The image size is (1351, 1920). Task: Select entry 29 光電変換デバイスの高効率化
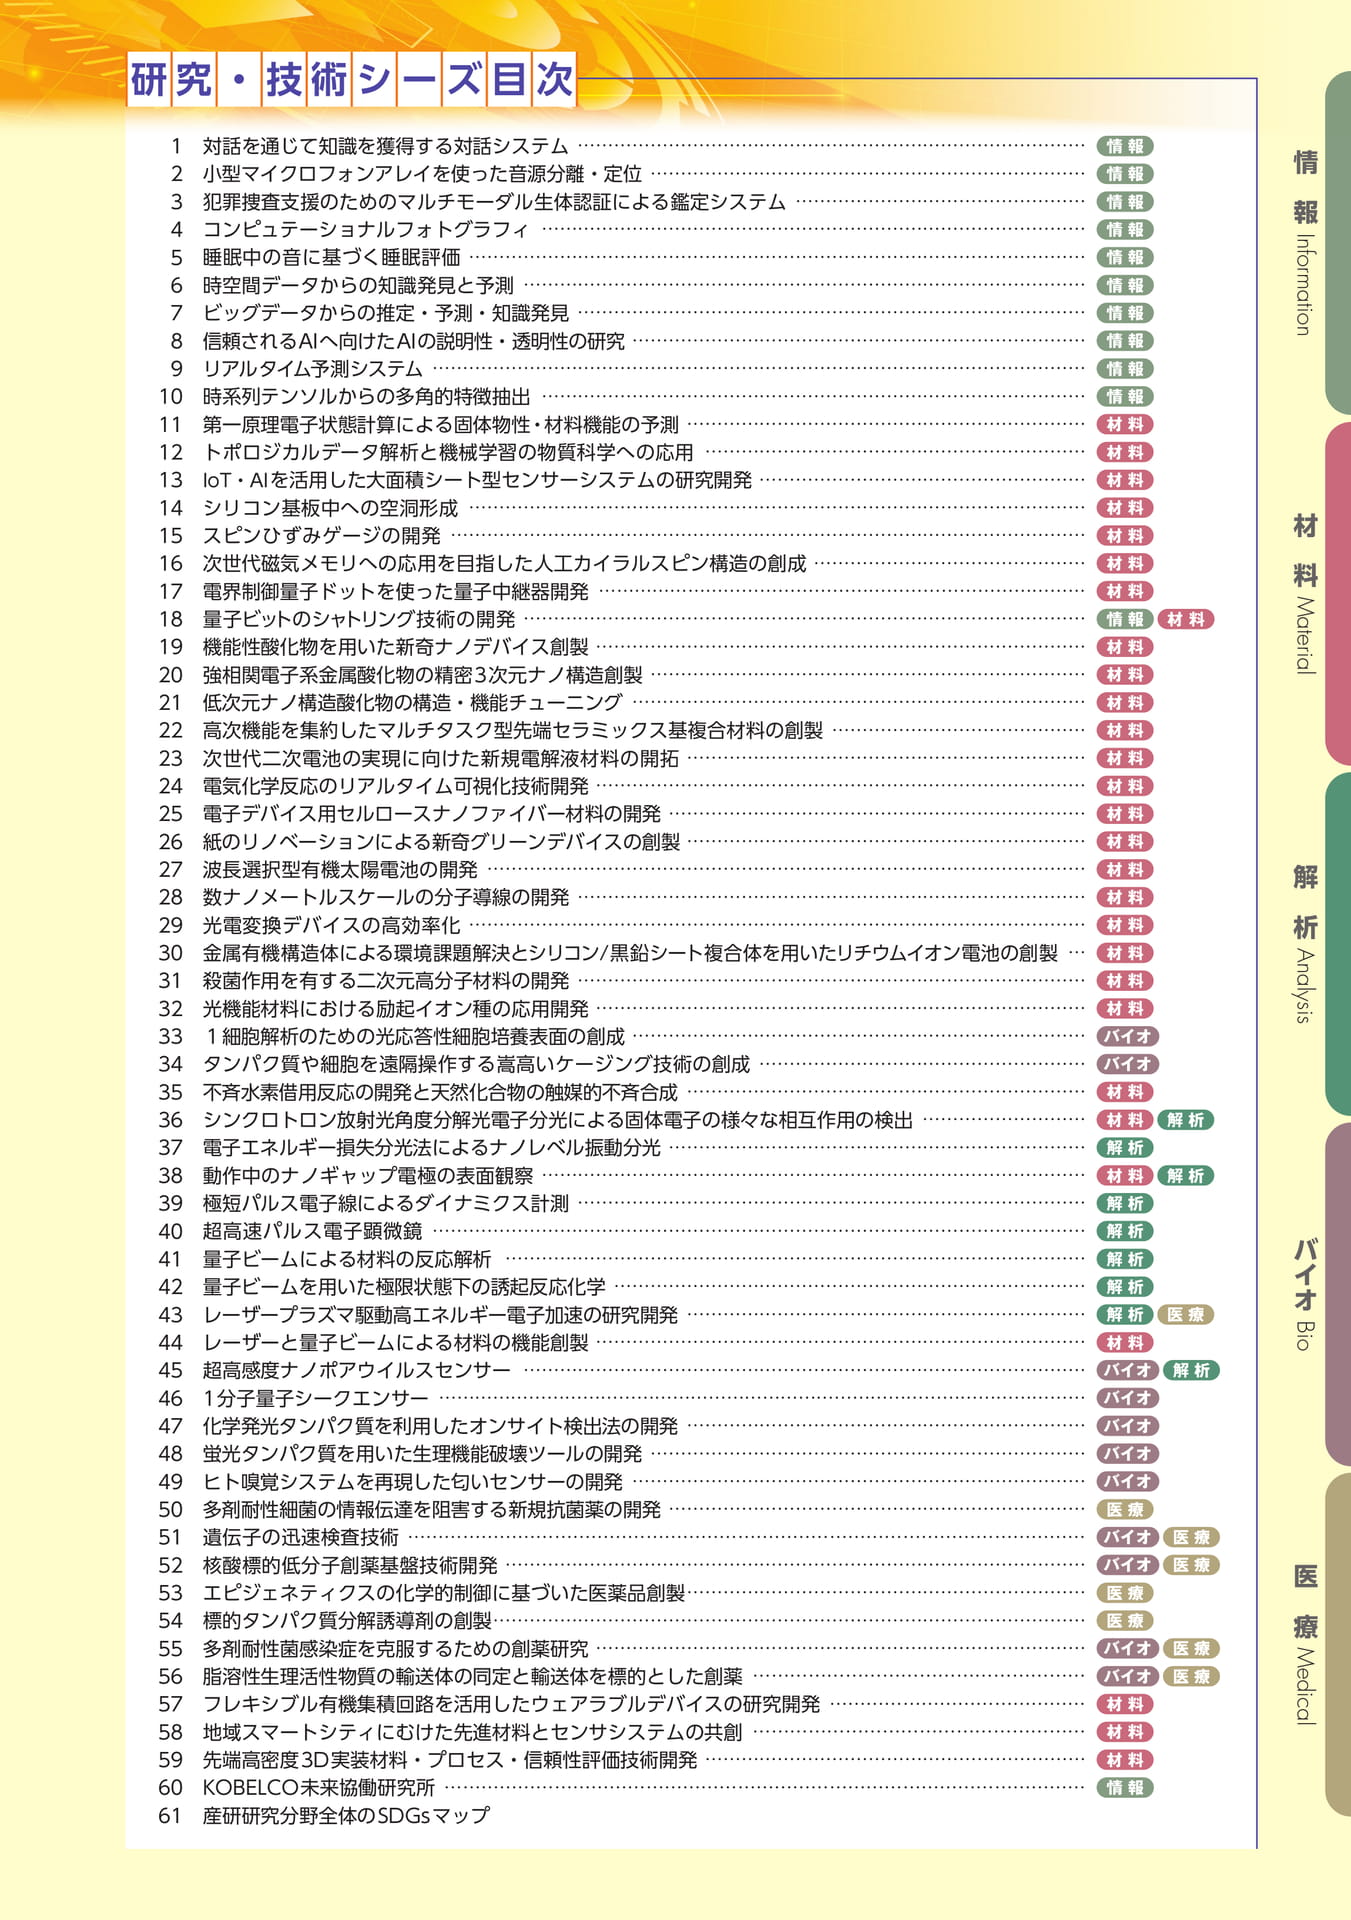coord(331,926)
